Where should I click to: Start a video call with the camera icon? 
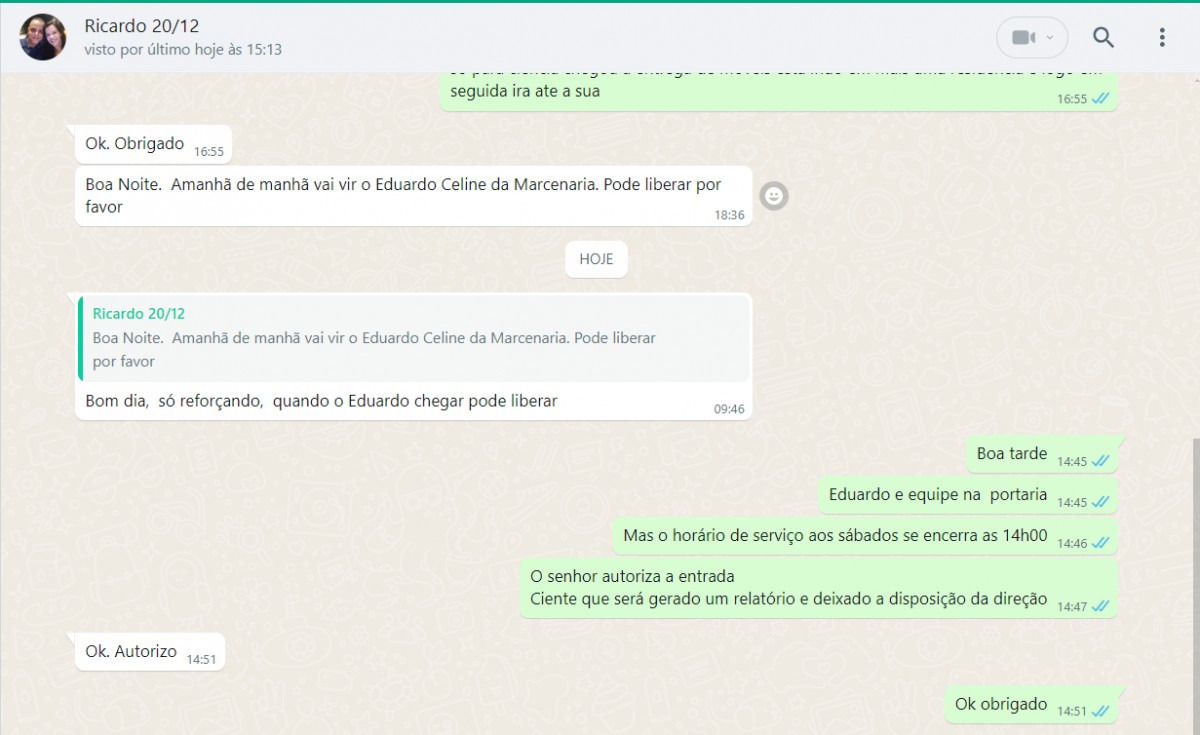[1022, 38]
